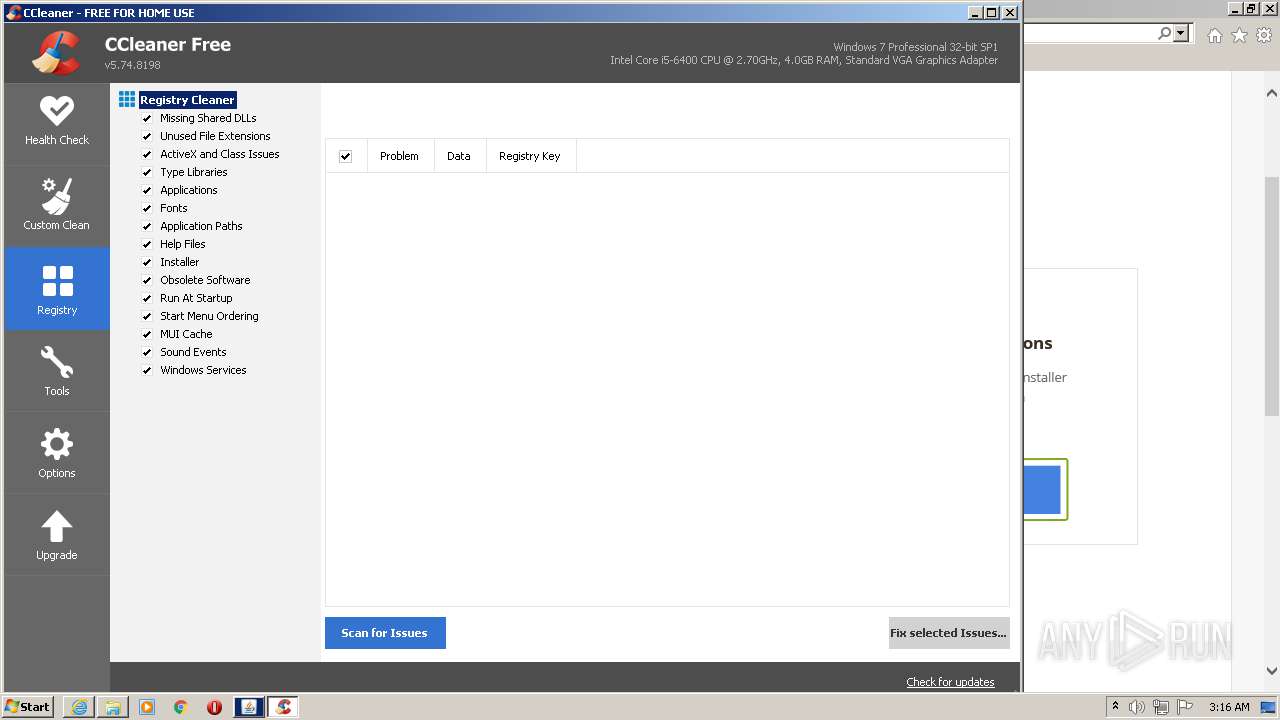Launch Windows Media Player from taskbar

coord(147,707)
